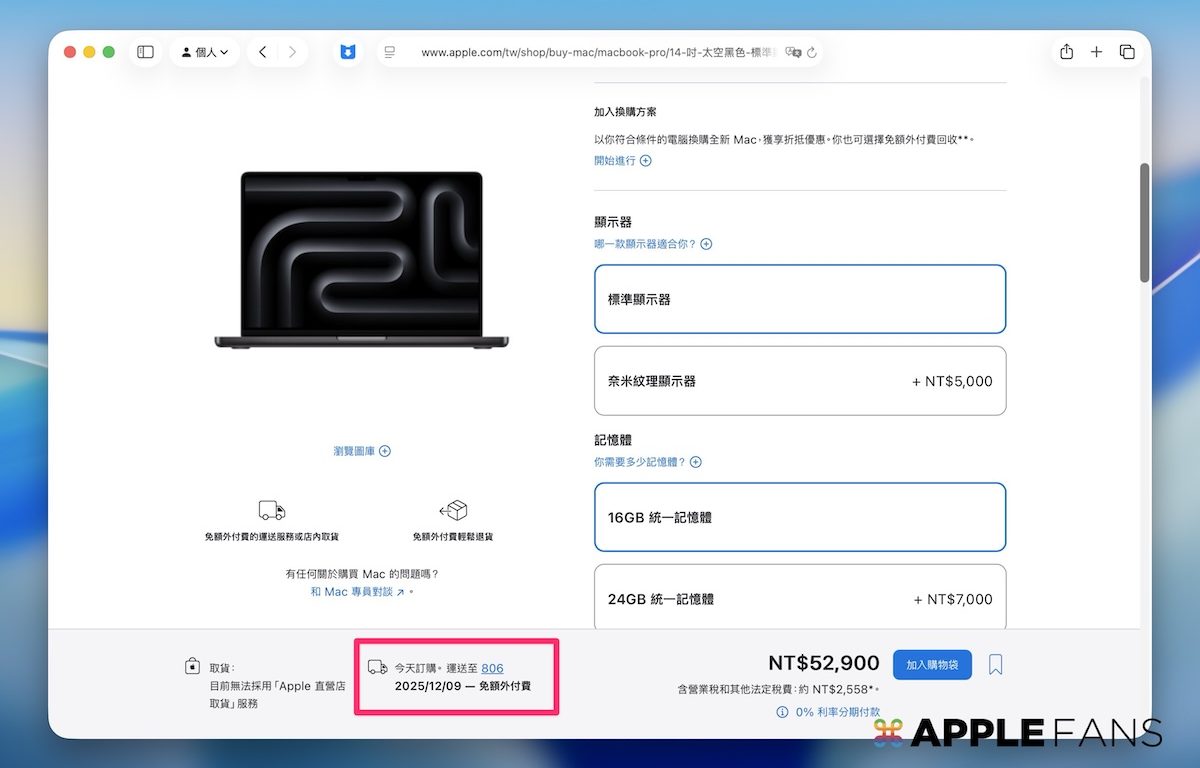Reload the page

pos(812,52)
